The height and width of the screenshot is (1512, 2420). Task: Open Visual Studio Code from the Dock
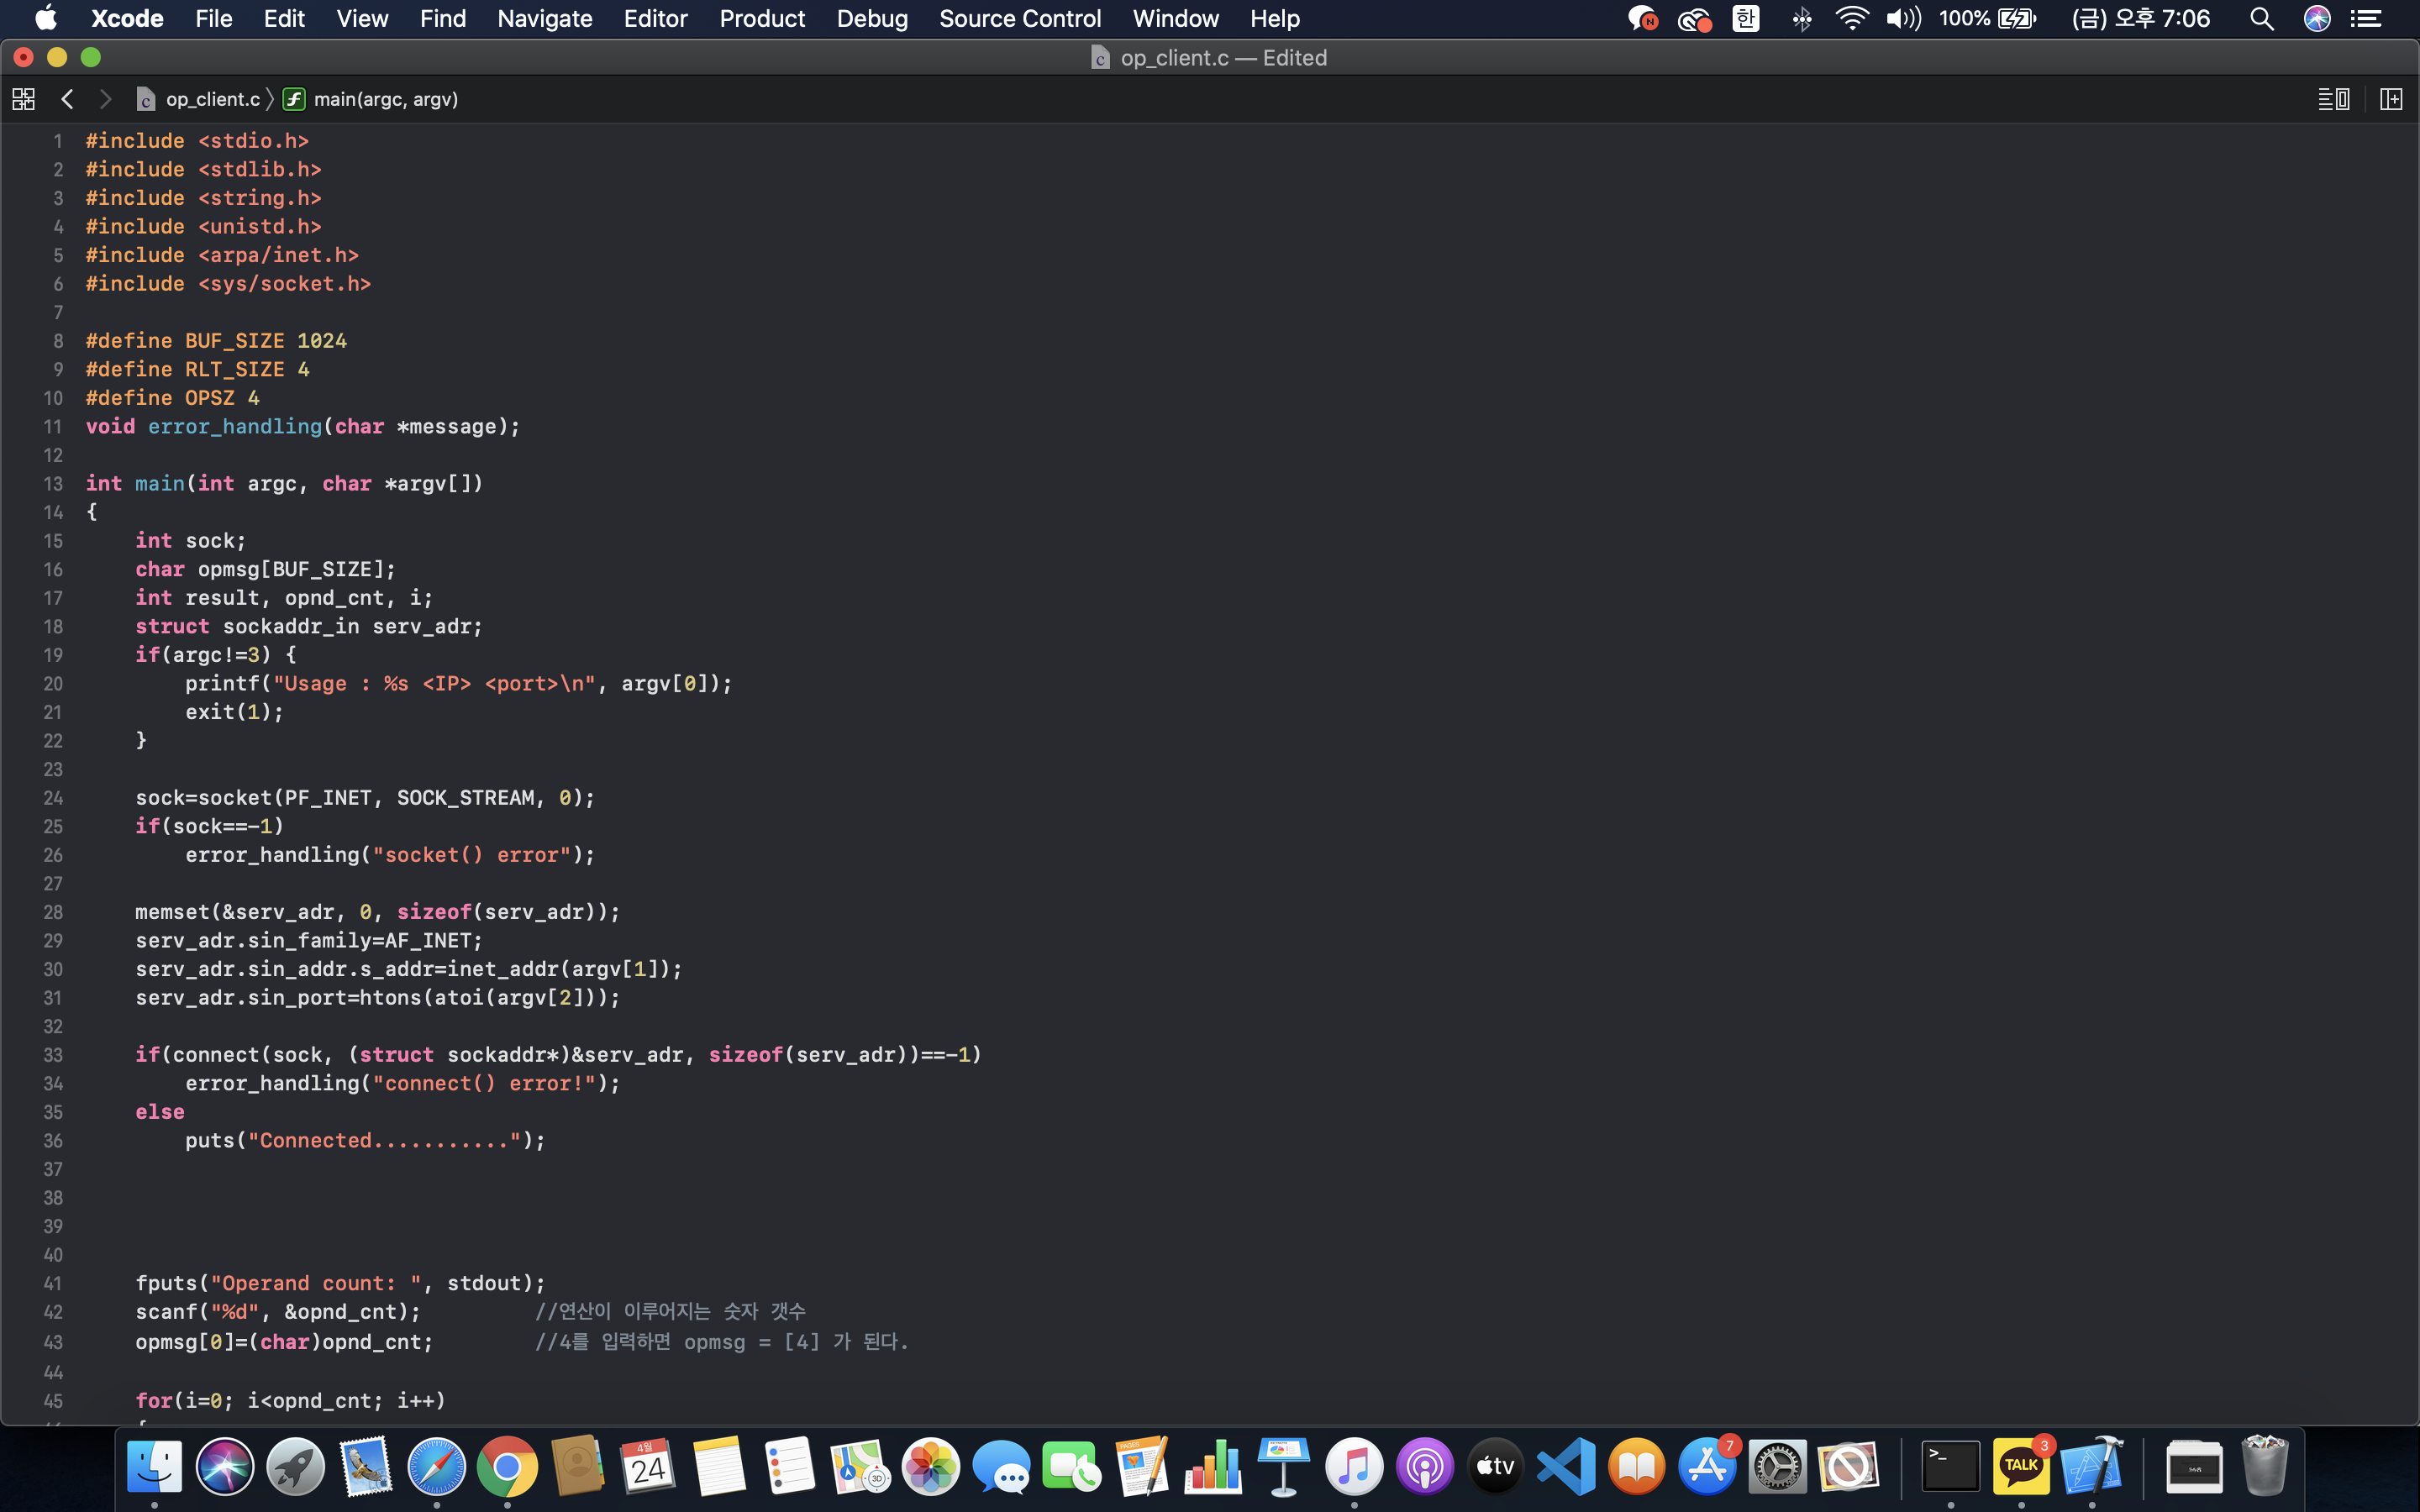[x=1566, y=1467]
